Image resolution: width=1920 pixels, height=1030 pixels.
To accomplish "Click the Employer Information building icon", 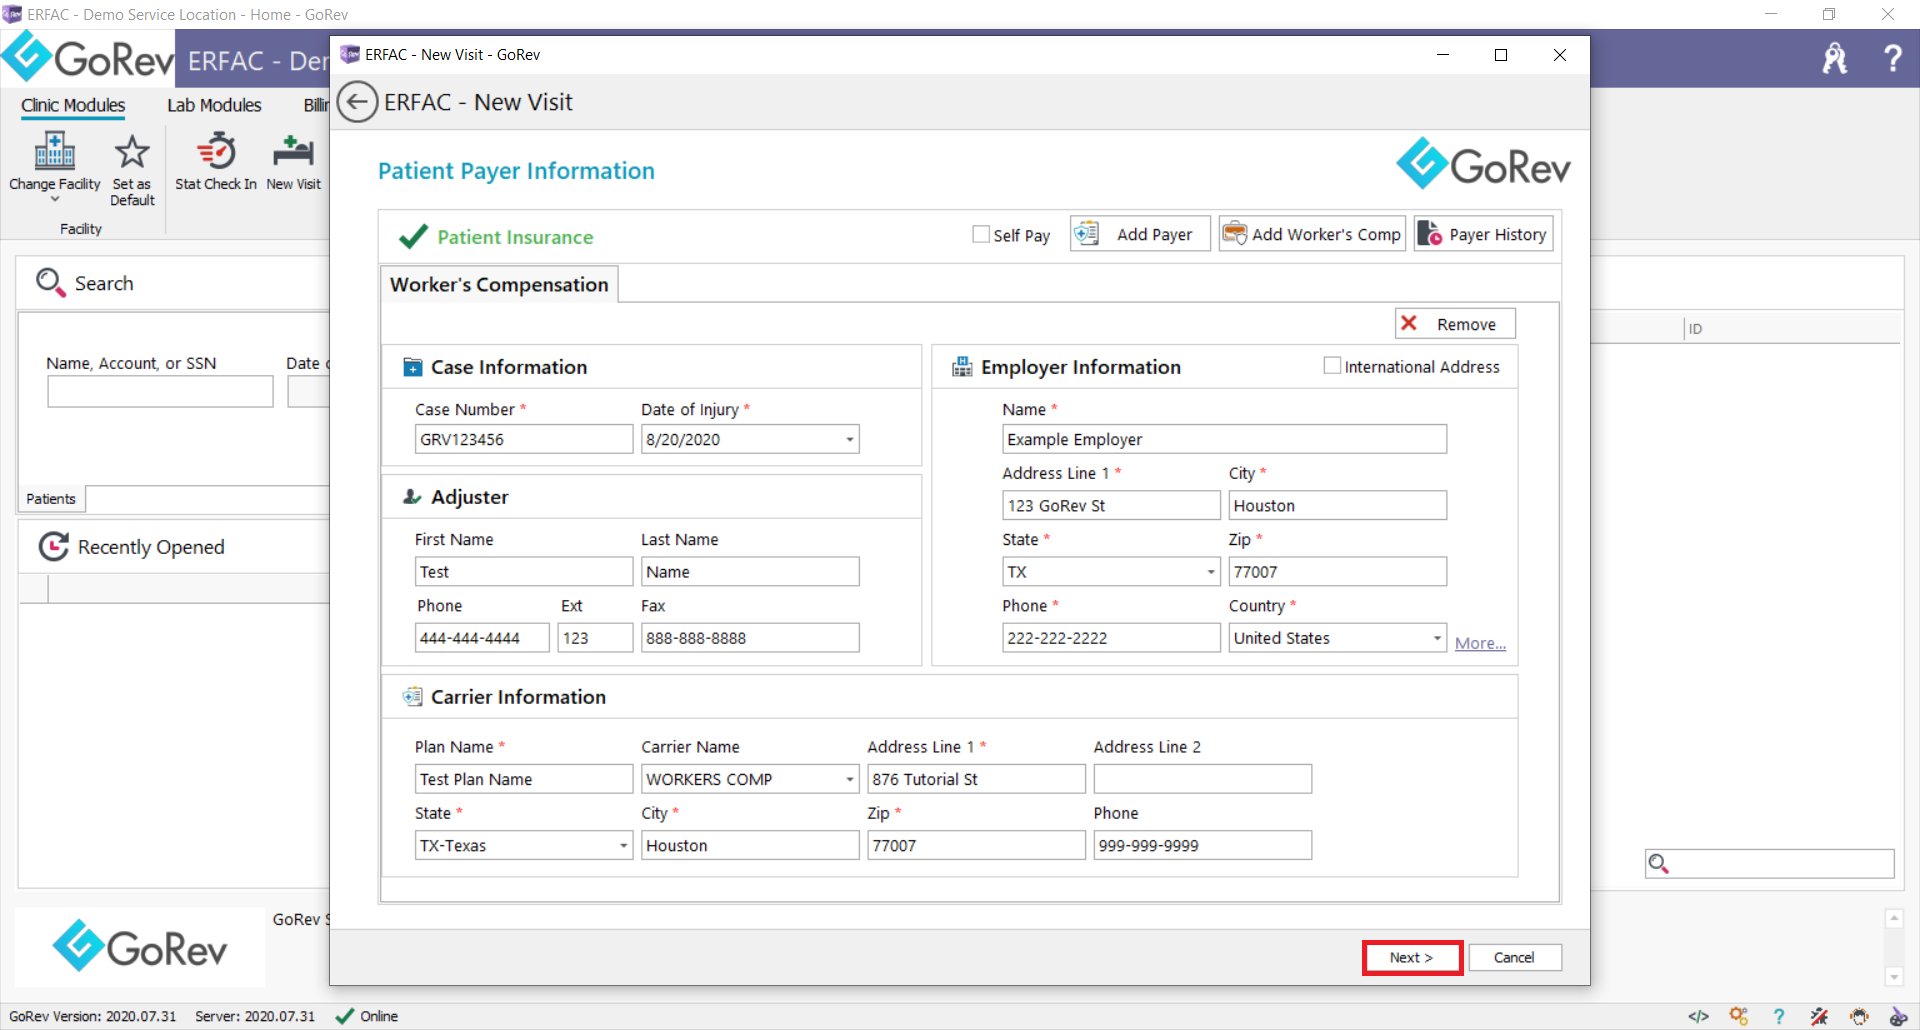I will [x=962, y=366].
